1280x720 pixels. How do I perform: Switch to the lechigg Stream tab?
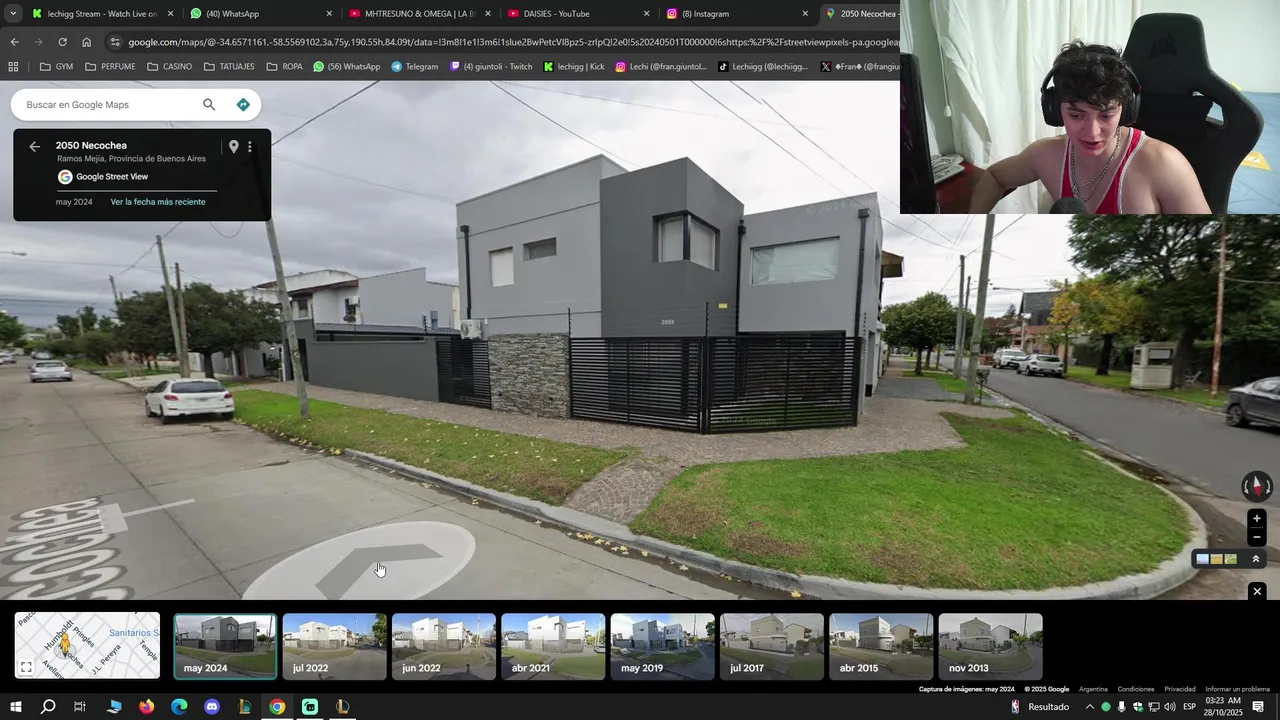point(102,14)
